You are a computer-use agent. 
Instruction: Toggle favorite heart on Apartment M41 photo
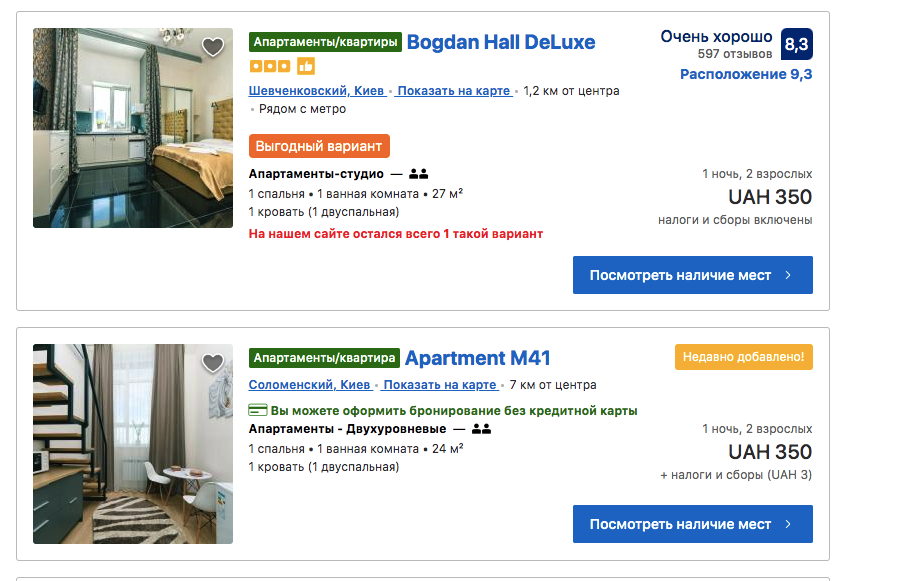click(212, 363)
